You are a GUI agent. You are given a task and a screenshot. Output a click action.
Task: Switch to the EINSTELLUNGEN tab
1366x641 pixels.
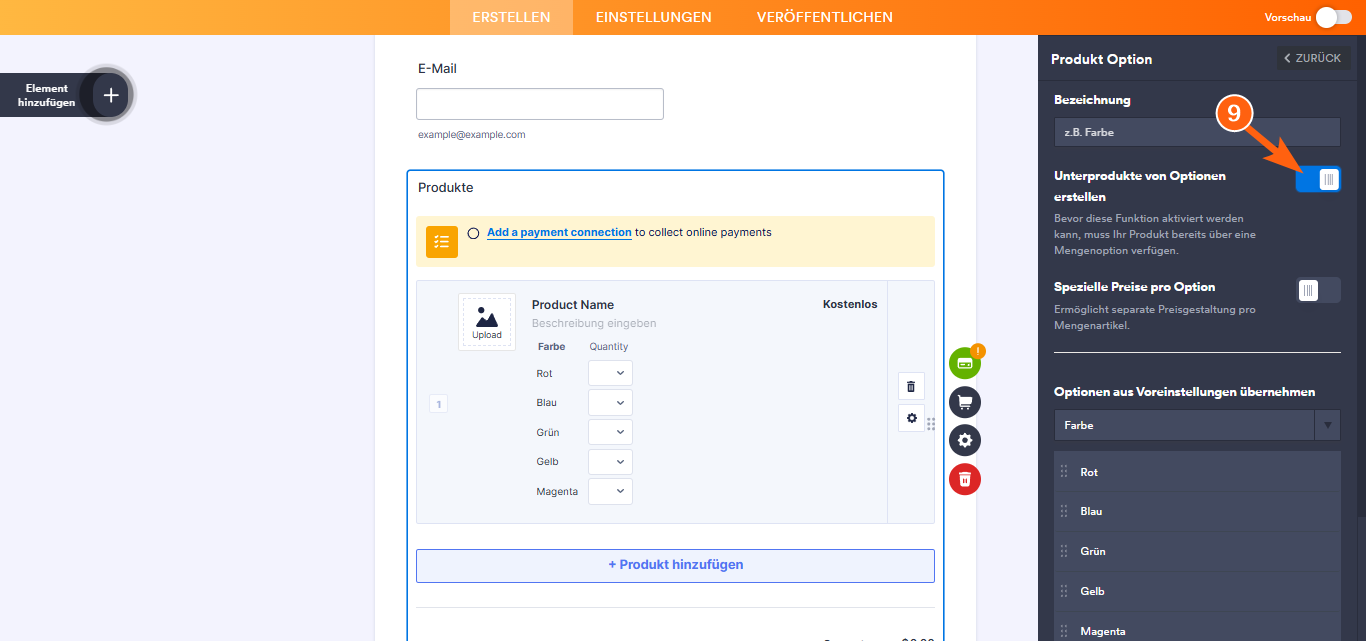pos(654,17)
